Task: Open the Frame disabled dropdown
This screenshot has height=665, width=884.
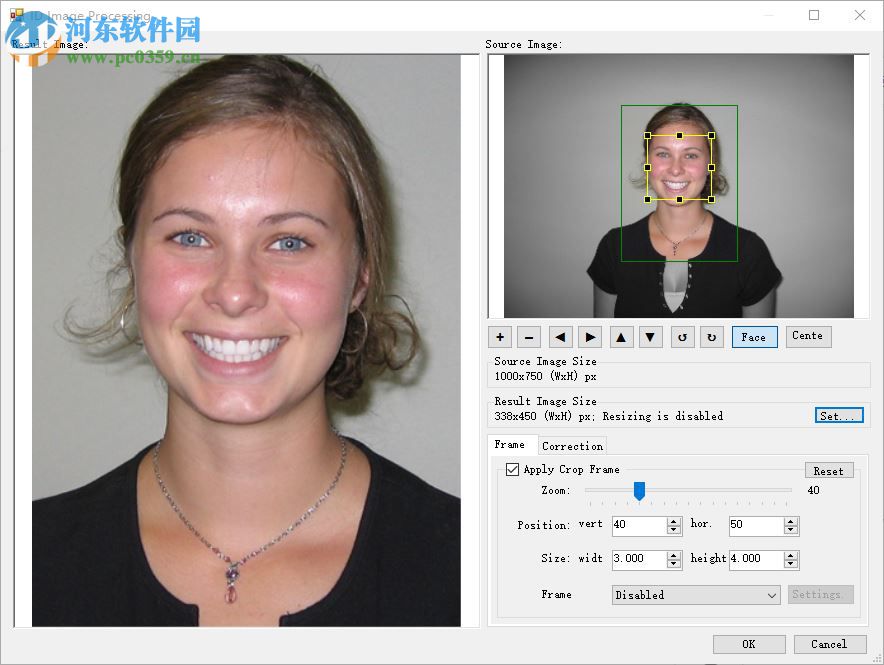Action: 695,594
